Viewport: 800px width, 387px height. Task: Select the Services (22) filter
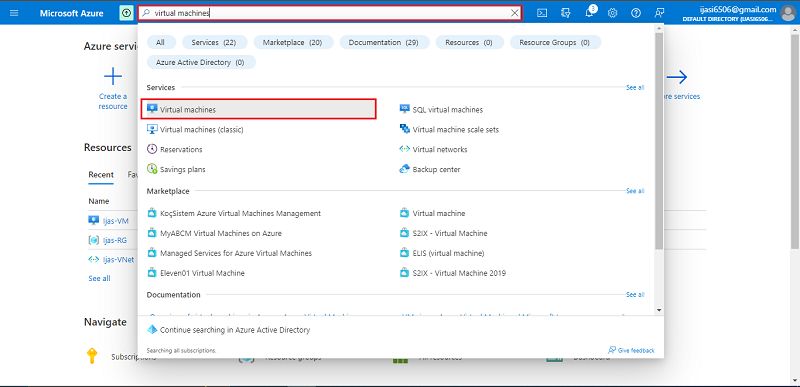point(214,42)
